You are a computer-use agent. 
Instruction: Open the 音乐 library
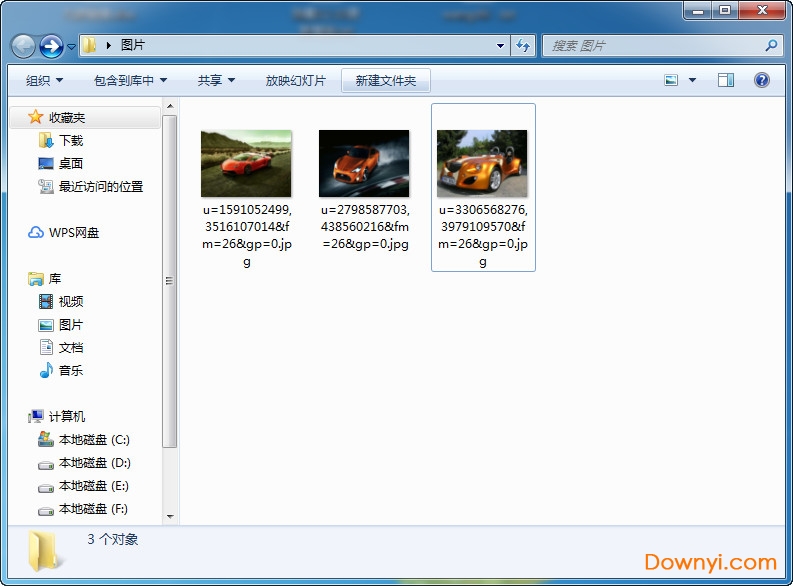[x=71, y=371]
